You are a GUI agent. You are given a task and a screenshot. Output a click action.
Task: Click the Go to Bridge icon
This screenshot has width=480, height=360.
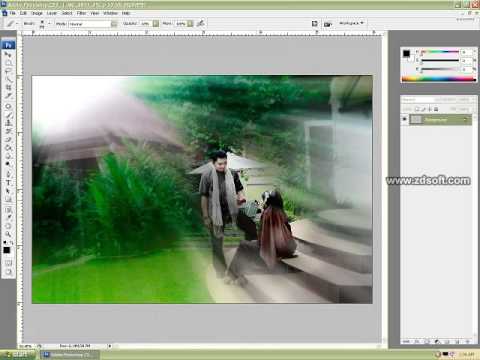[x=328, y=24]
